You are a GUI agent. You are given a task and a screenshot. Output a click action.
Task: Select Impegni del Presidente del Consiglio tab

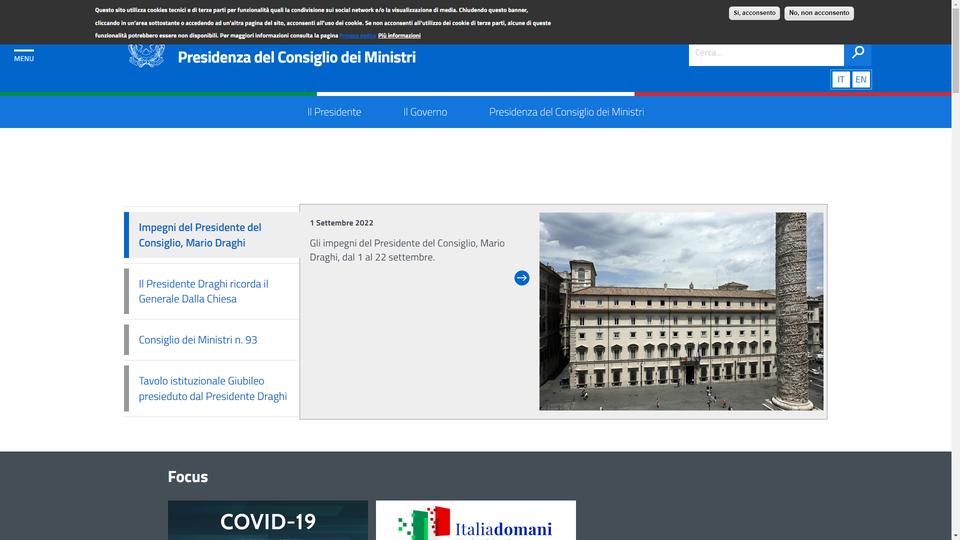click(212, 235)
